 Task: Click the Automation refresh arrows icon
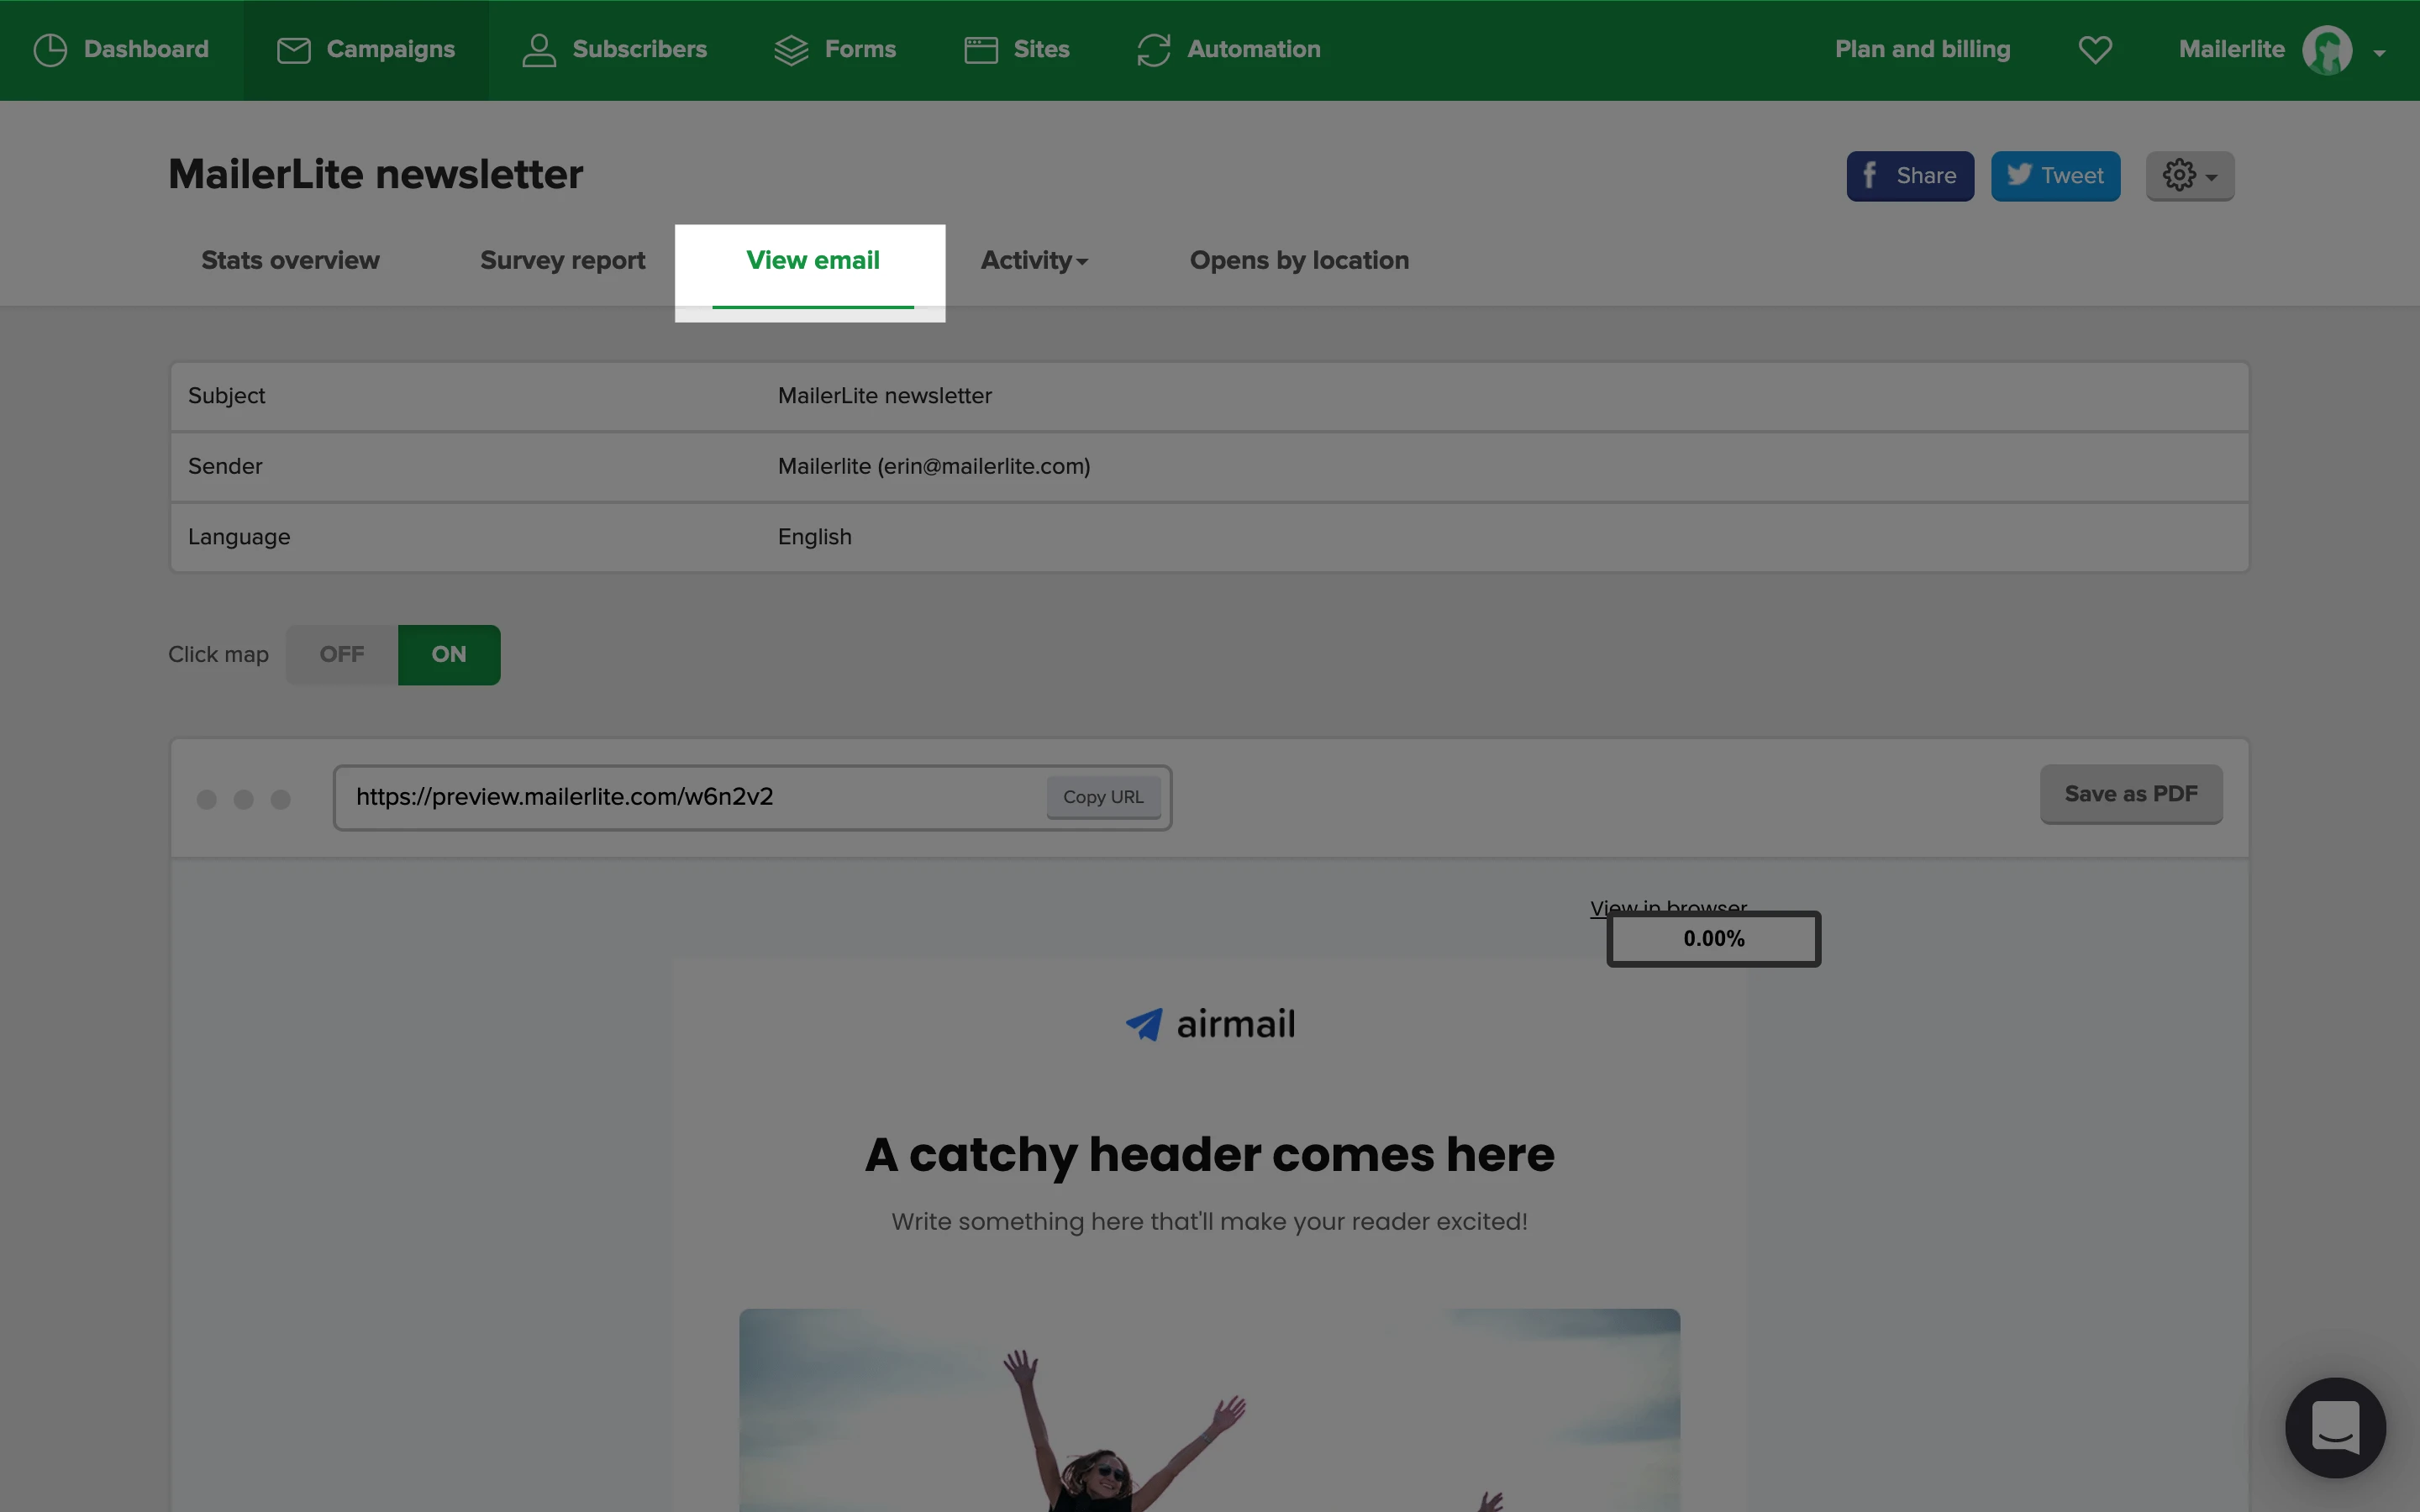(1153, 50)
